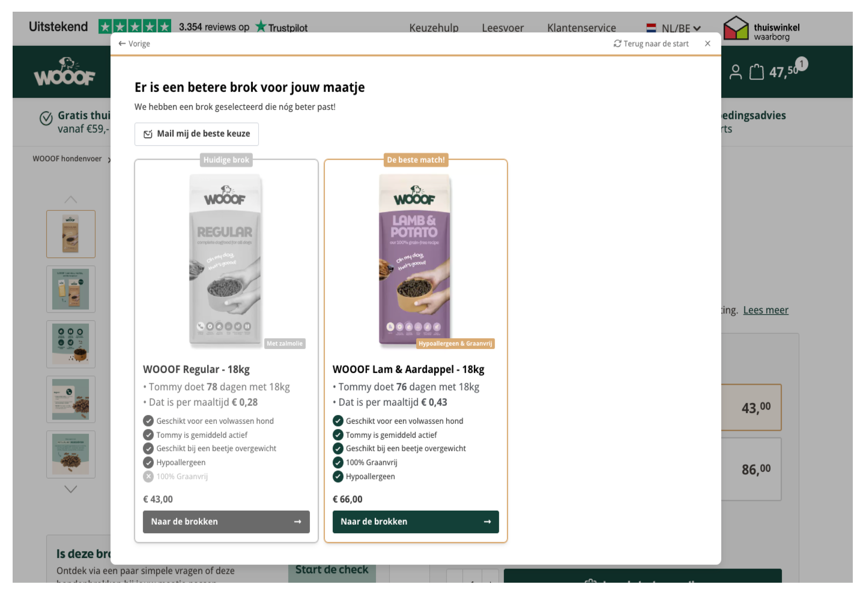Open the NL/BE language dropdown
This screenshot has height=593, width=864.
tap(673, 28)
